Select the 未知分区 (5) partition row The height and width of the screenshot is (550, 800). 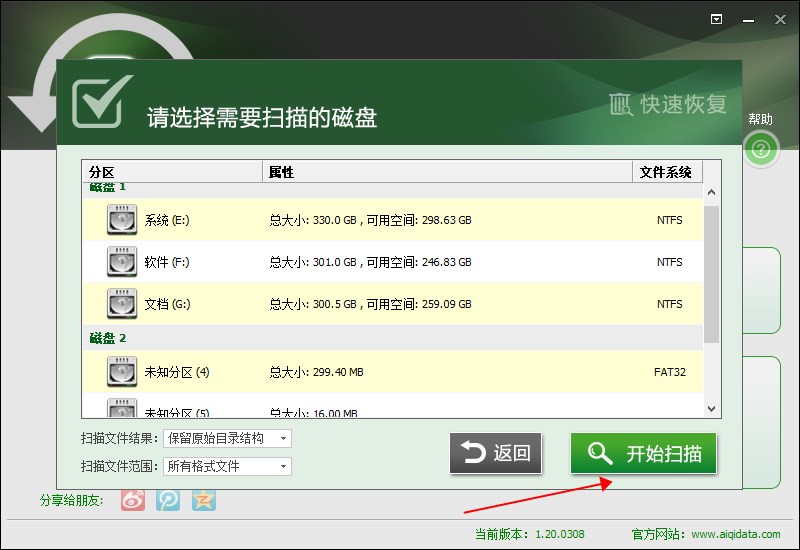click(x=400, y=409)
